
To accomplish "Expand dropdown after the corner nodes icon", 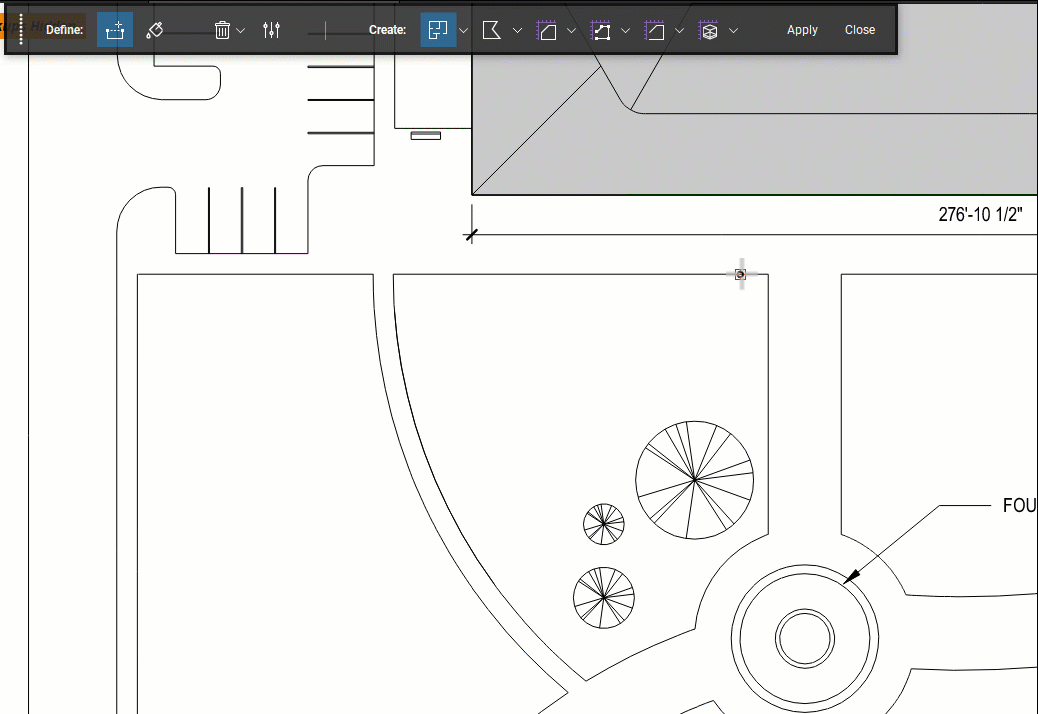I will [x=625, y=31].
